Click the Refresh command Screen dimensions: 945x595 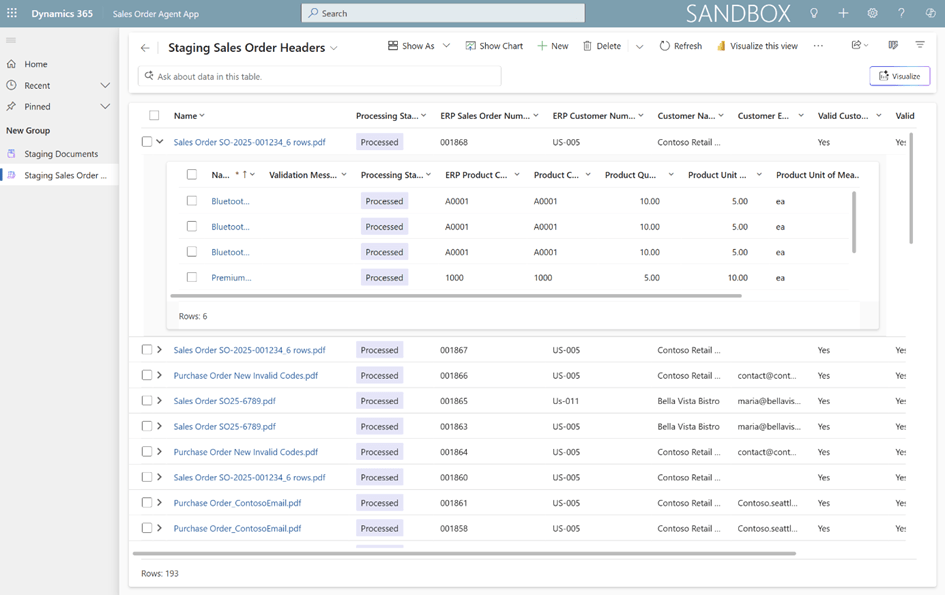click(680, 46)
